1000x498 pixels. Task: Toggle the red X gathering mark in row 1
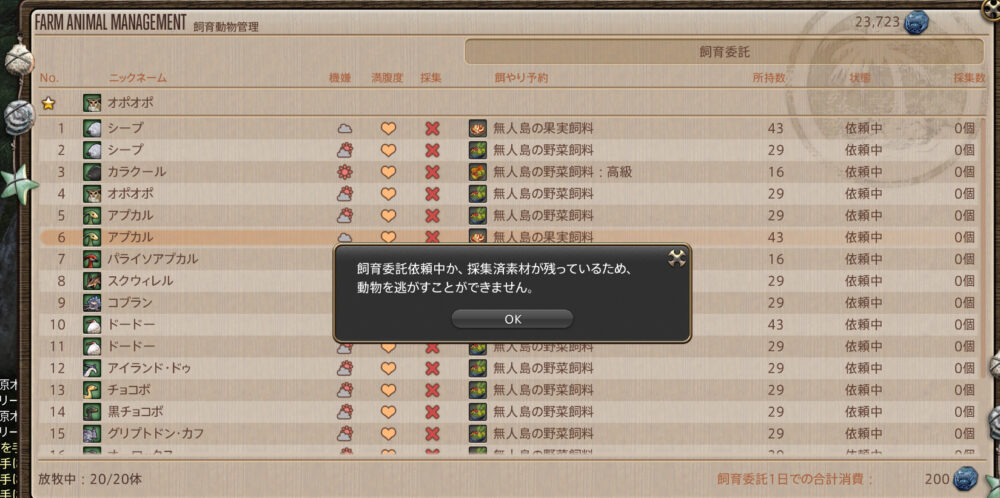[432, 128]
